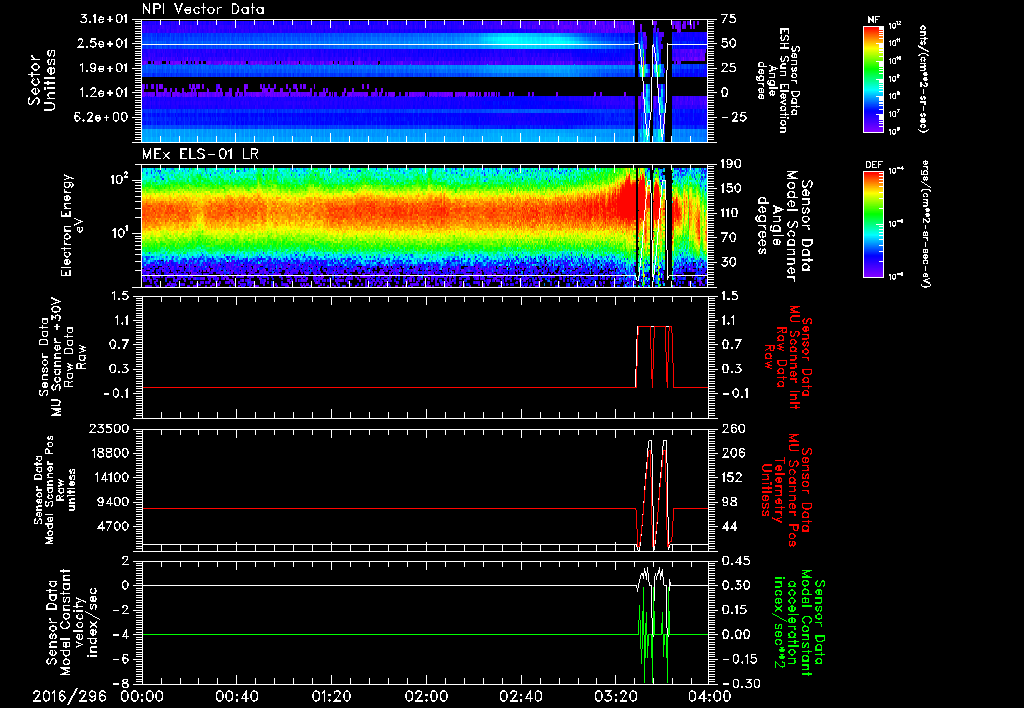The width and height of the screenshot is (1024, 708).
Task: Click the green 'Model Constant acceleration' axis label
Action: [799, 622]
